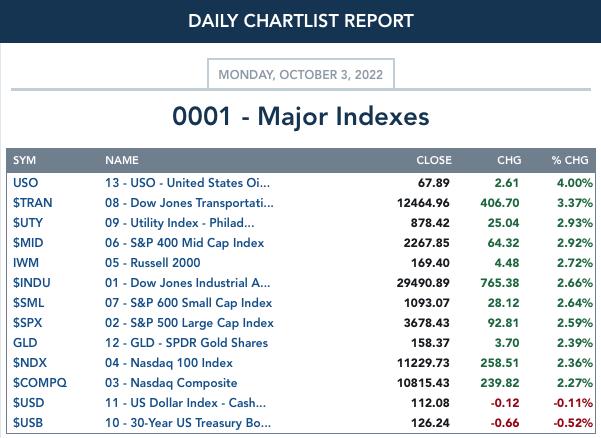Sort by the CLOSE column header
The image size is (601, 438).
[434, 160]
